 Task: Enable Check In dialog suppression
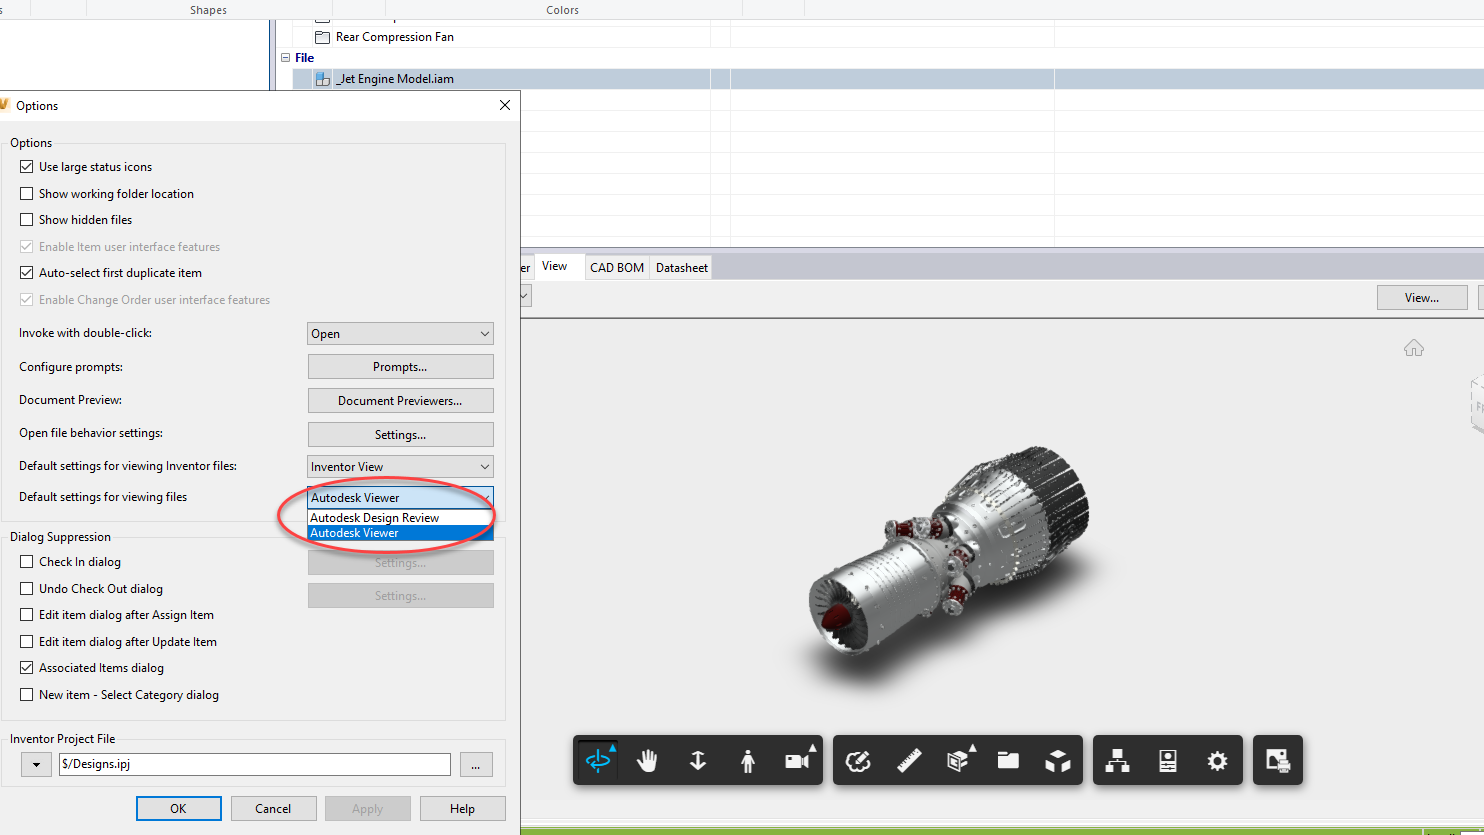[27, 562]
